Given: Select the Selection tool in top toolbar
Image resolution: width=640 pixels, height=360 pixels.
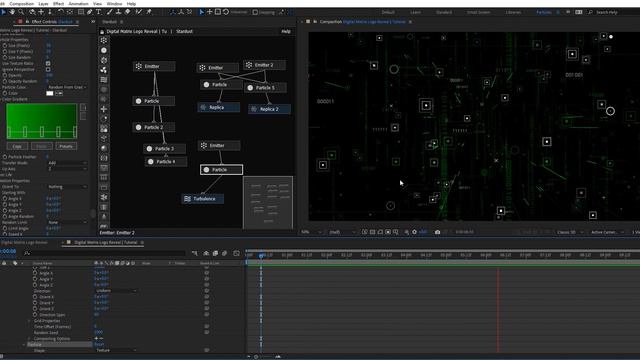Looking at the screenshot, I should tap(3, 12).
